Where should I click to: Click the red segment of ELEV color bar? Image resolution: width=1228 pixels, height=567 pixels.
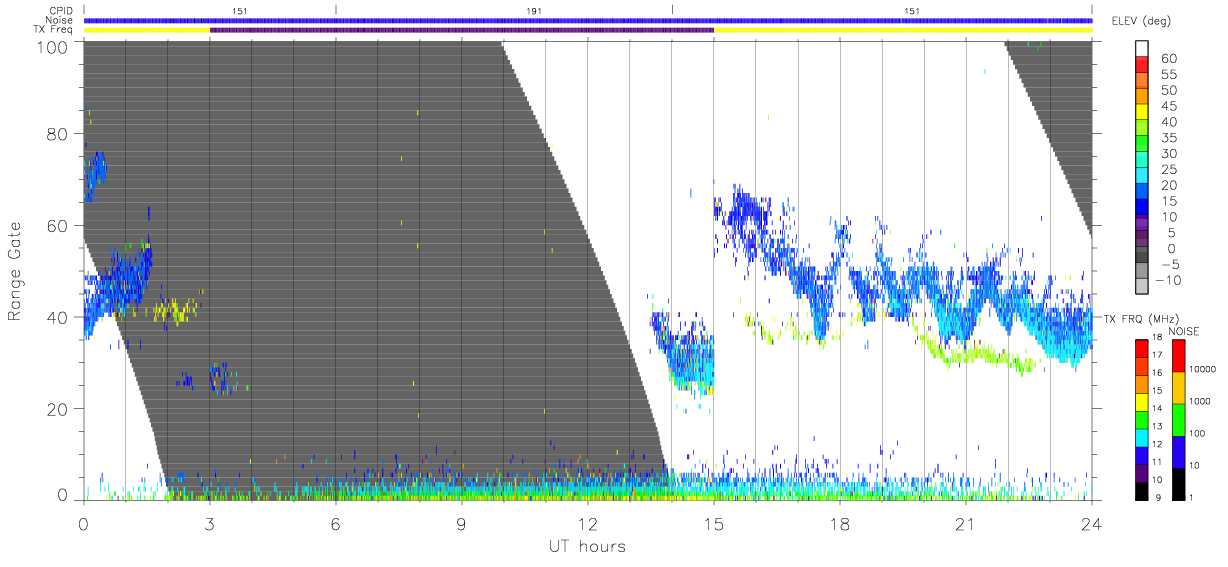pos(1144,66)
